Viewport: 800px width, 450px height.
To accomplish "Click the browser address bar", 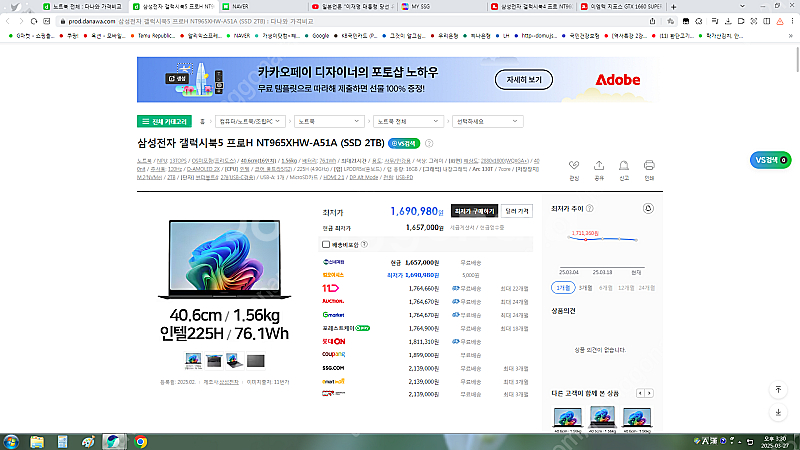I will [352, 21].
